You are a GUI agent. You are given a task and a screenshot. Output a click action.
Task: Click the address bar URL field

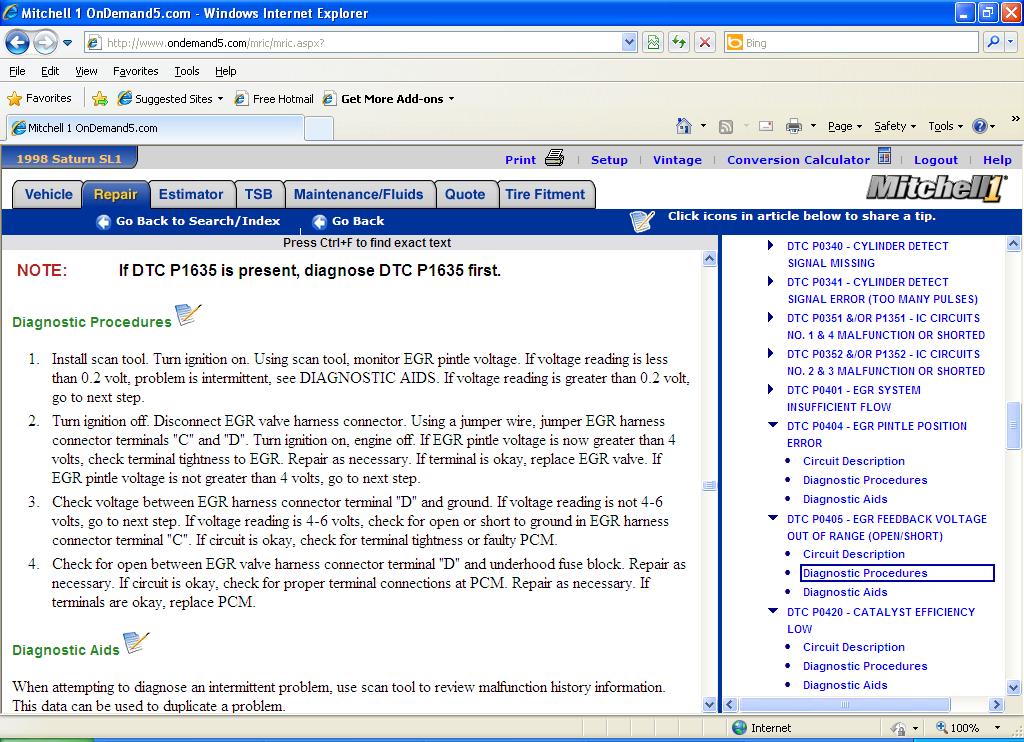click(362, 43)
